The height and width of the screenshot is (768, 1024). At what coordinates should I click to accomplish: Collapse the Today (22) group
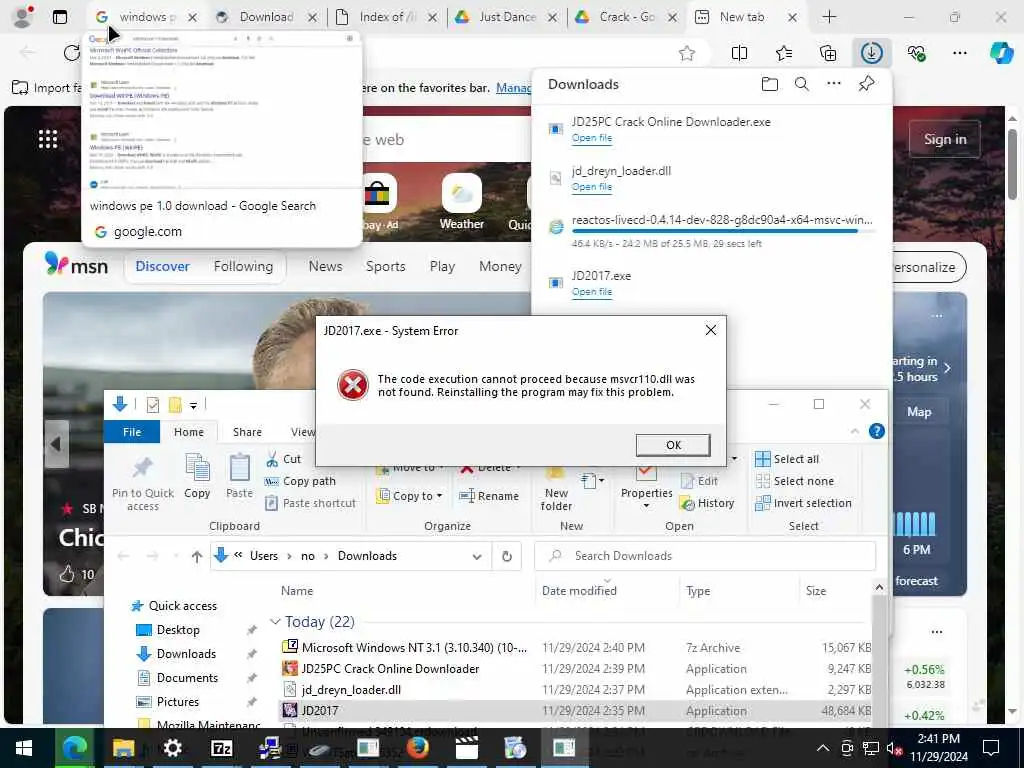point(275,622)
